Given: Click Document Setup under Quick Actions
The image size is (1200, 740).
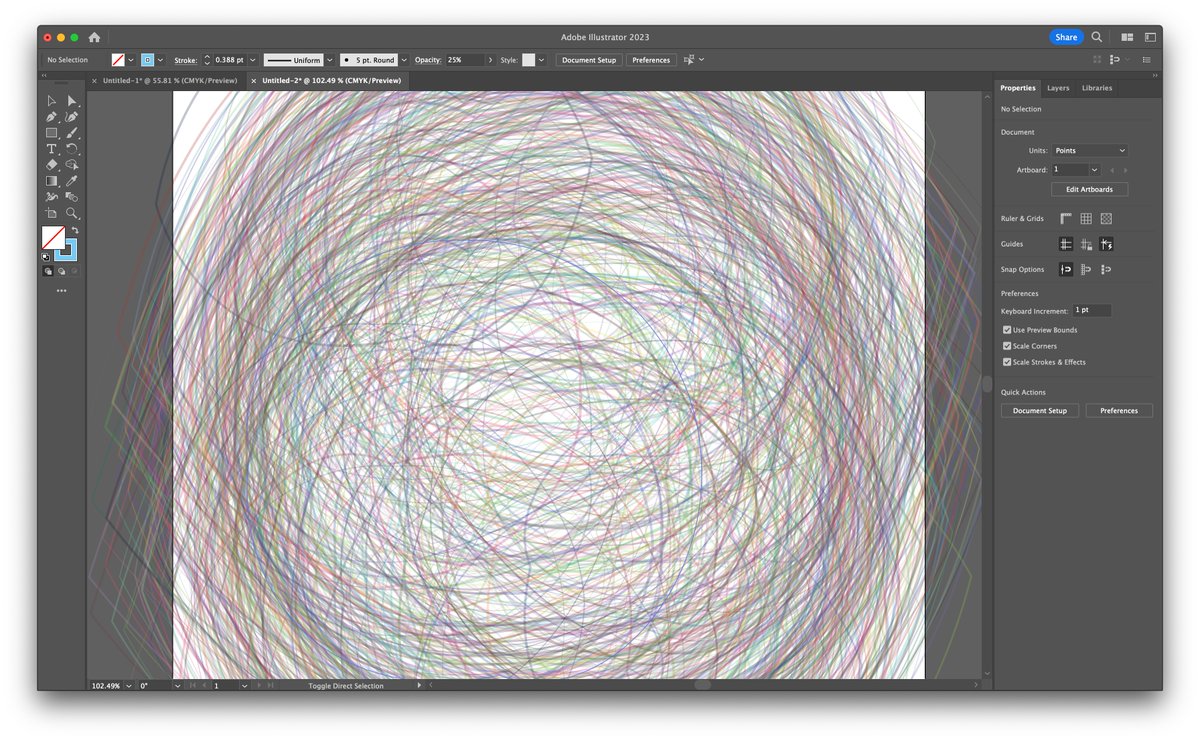Looking at the screenshot, I should pos(1040,410).
